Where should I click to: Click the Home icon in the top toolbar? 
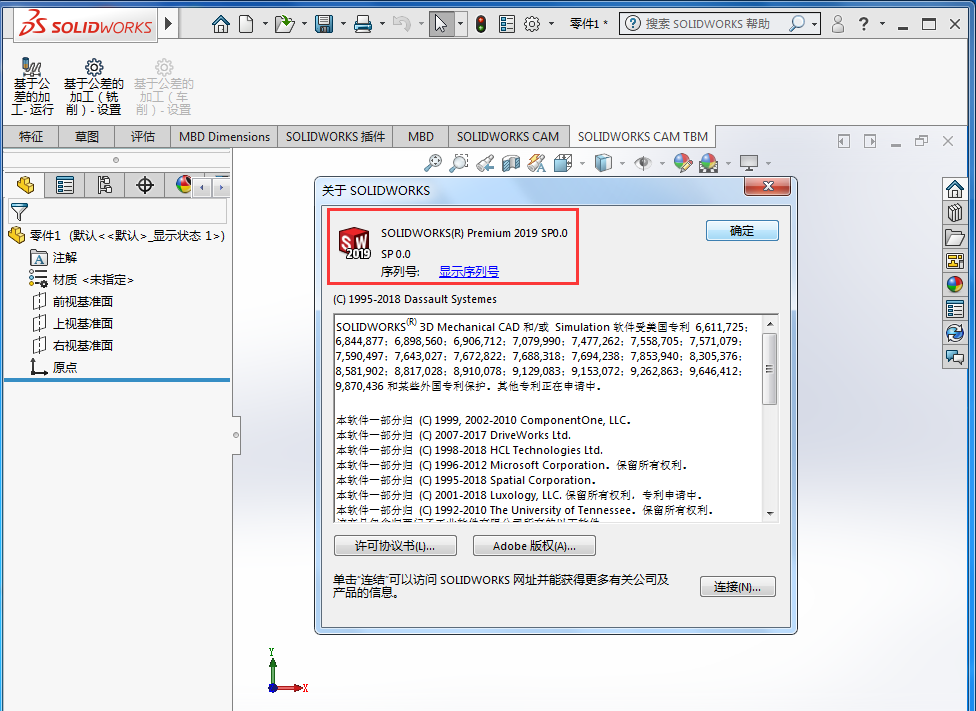pos(220,24)
